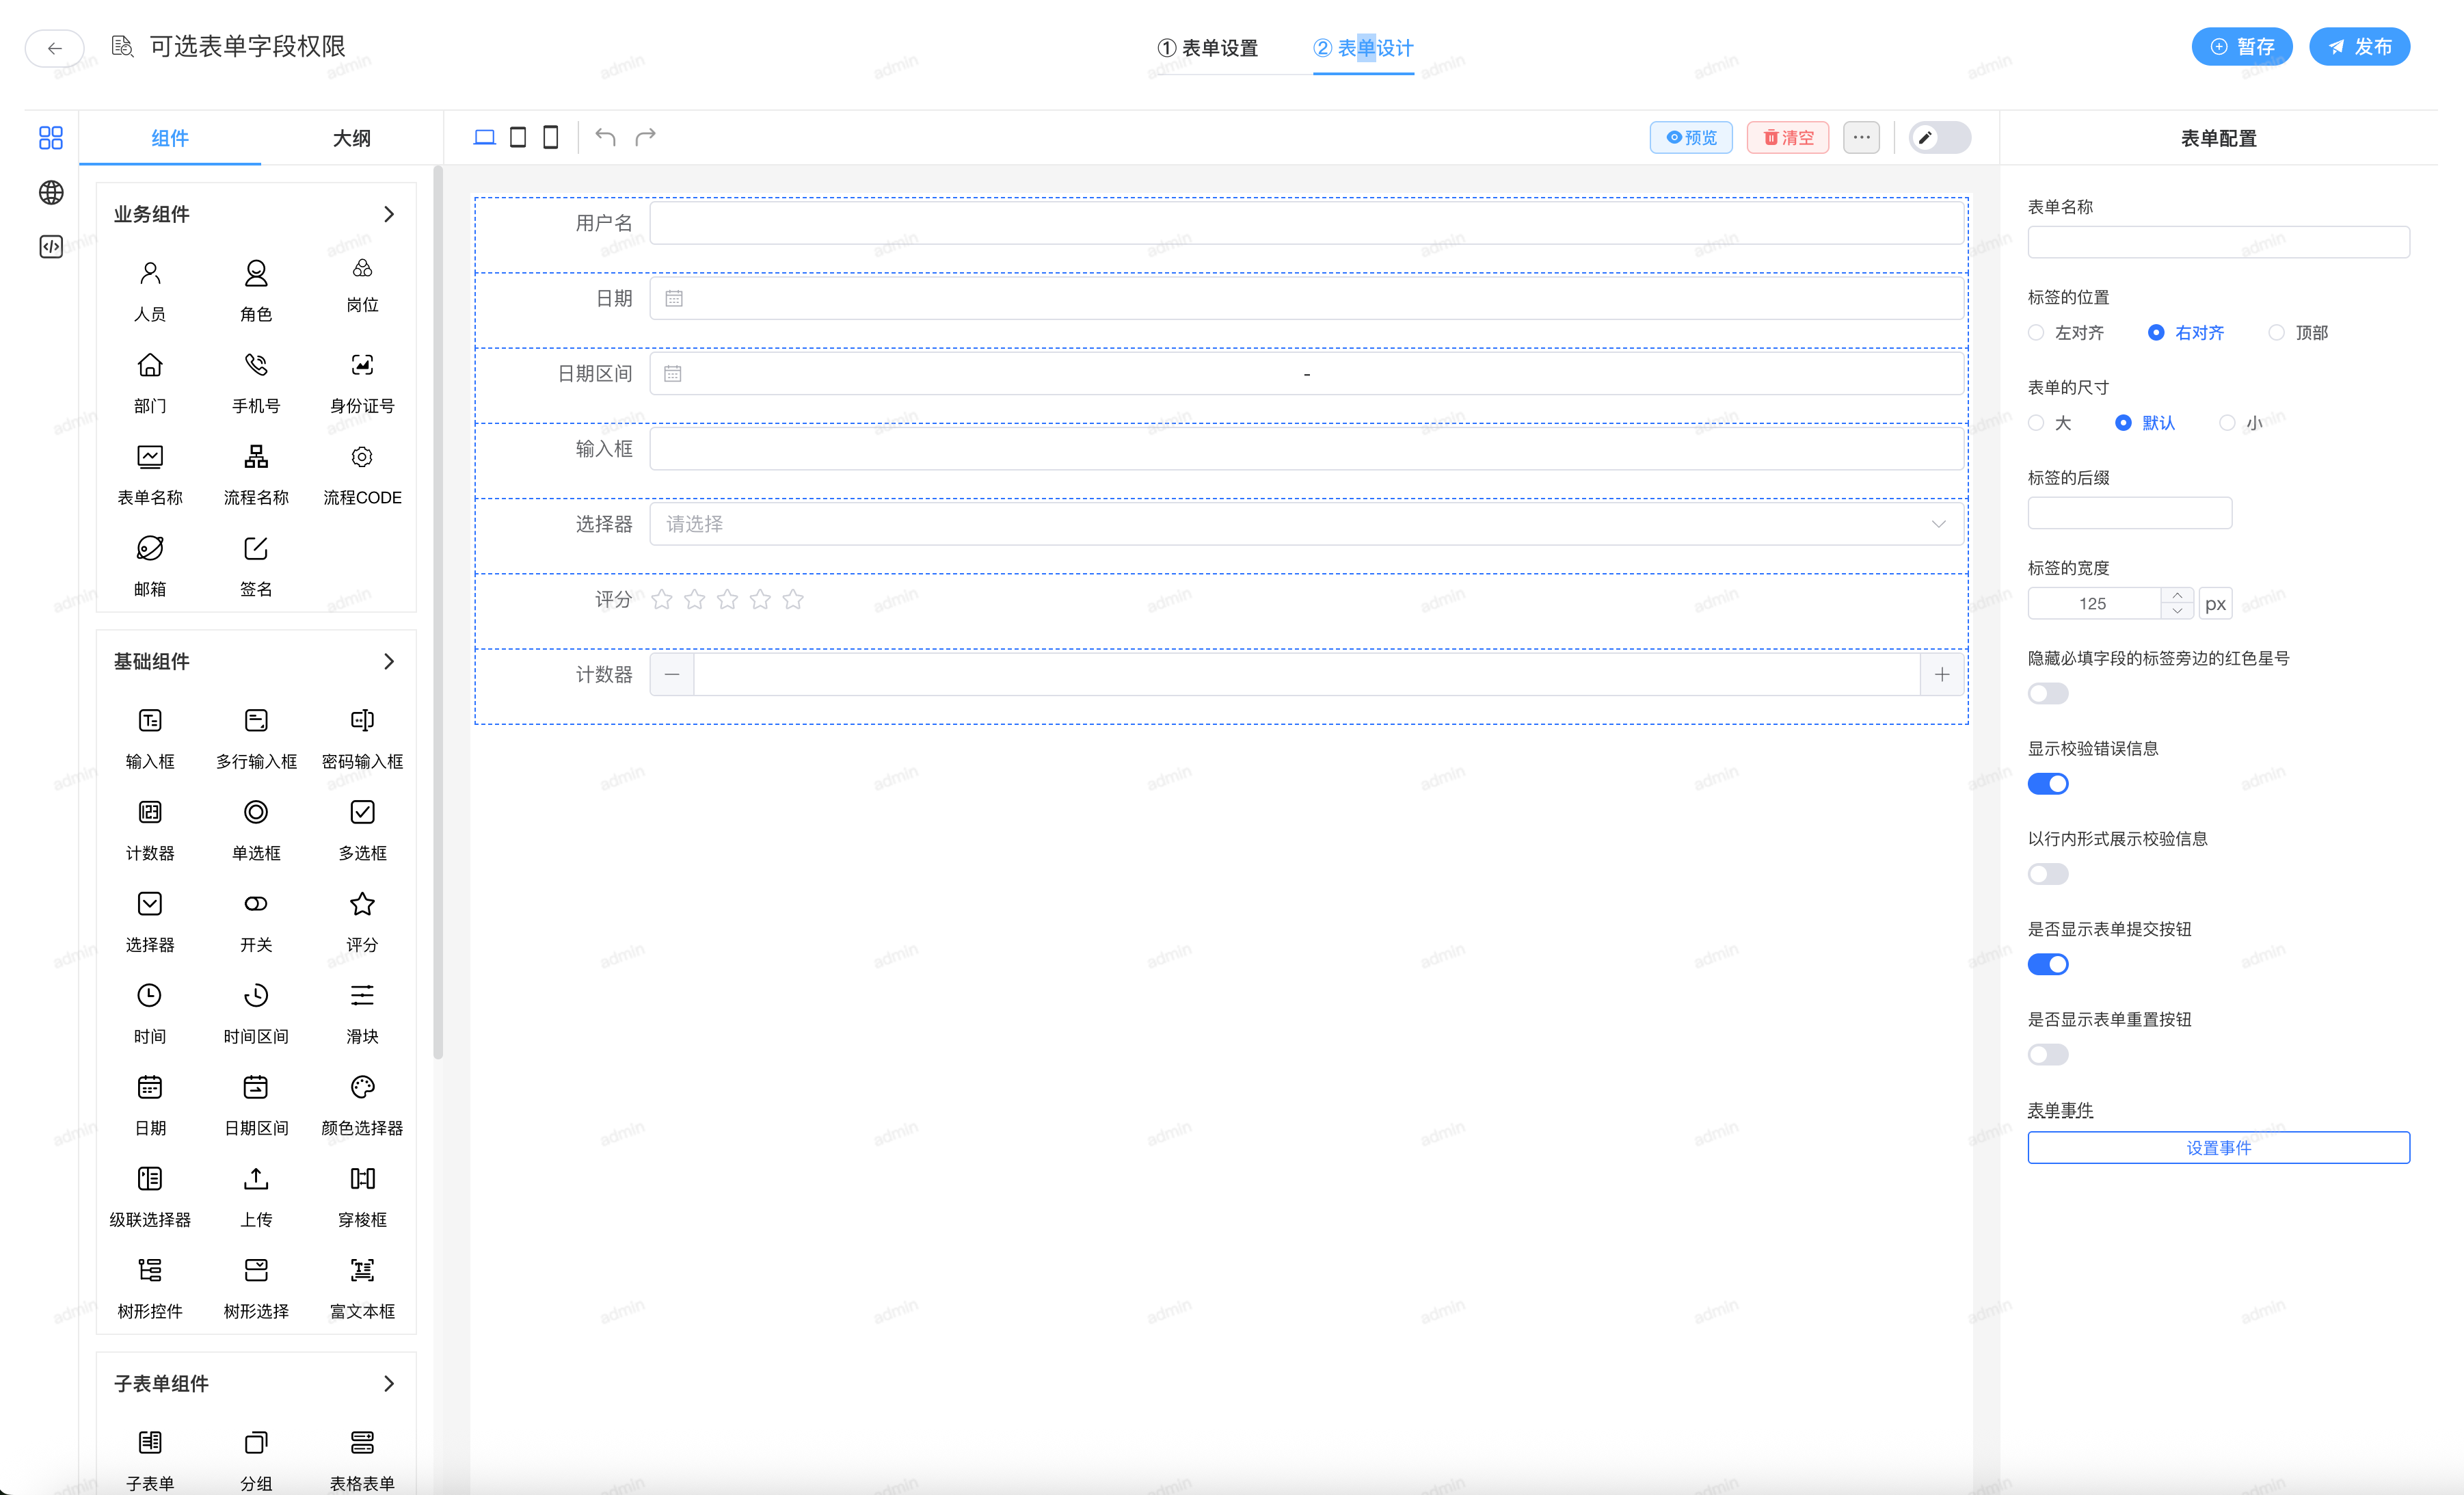The width and height of the screenshot is (2464, 1495).
Task: Enable the 是否显示表单重置按钮 switch
Action: coord(2047,1055)
